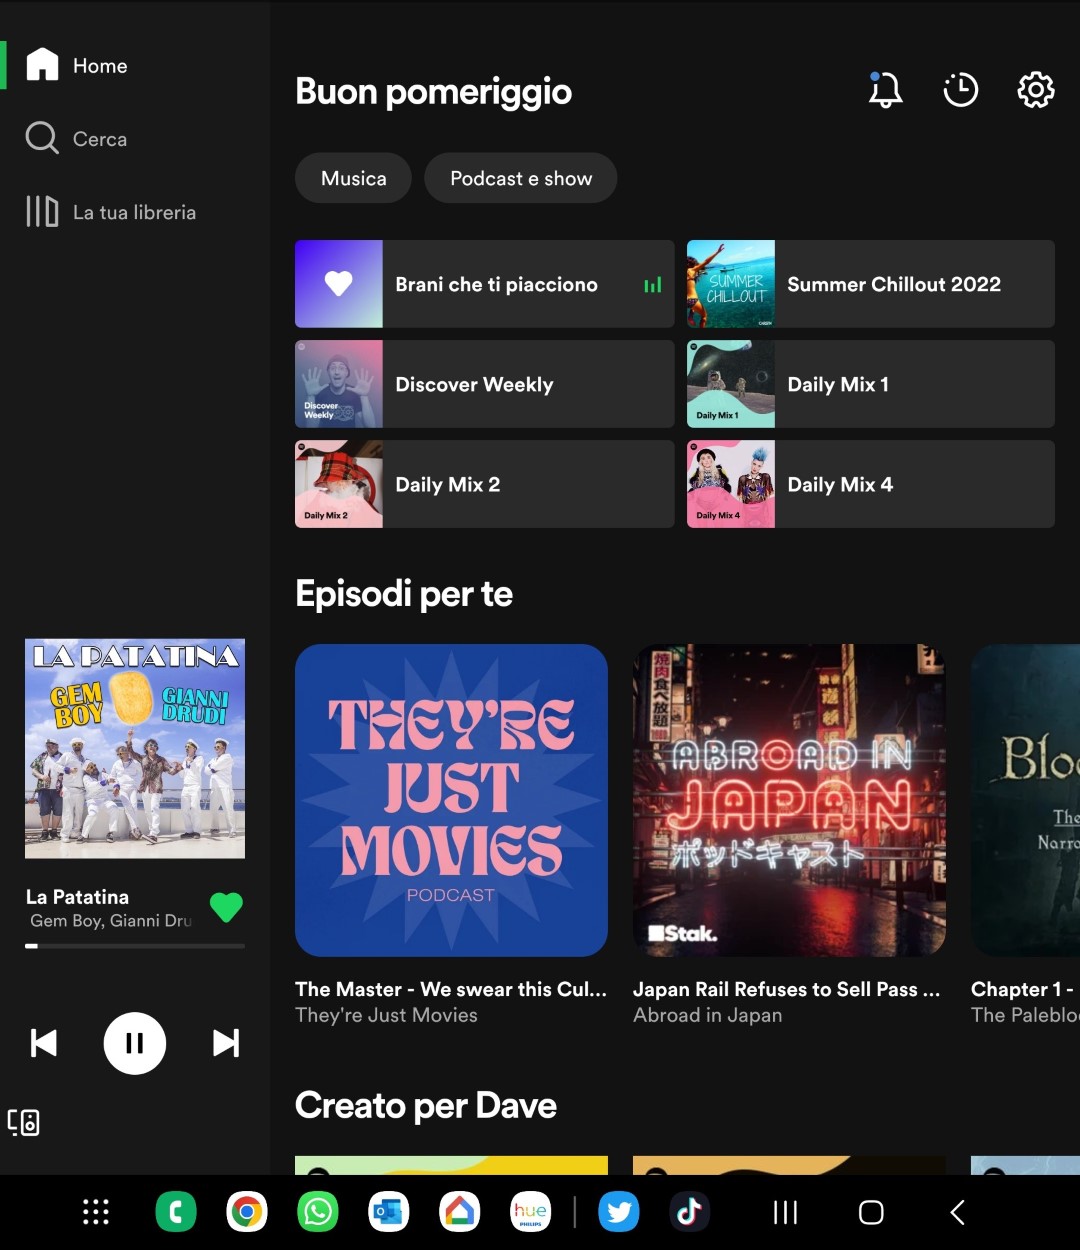
Task: Open La tua libreria library icon
Action: pyautogui.click(x=42, y=212)
